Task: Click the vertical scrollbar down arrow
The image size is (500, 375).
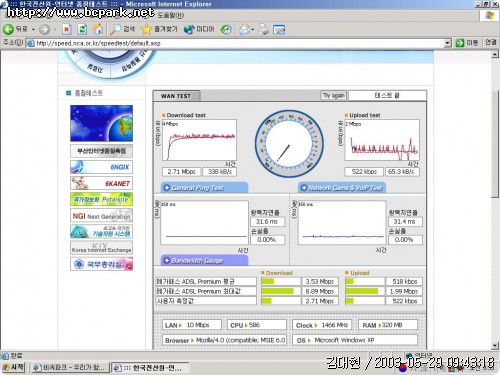Action: coord(495,346)
